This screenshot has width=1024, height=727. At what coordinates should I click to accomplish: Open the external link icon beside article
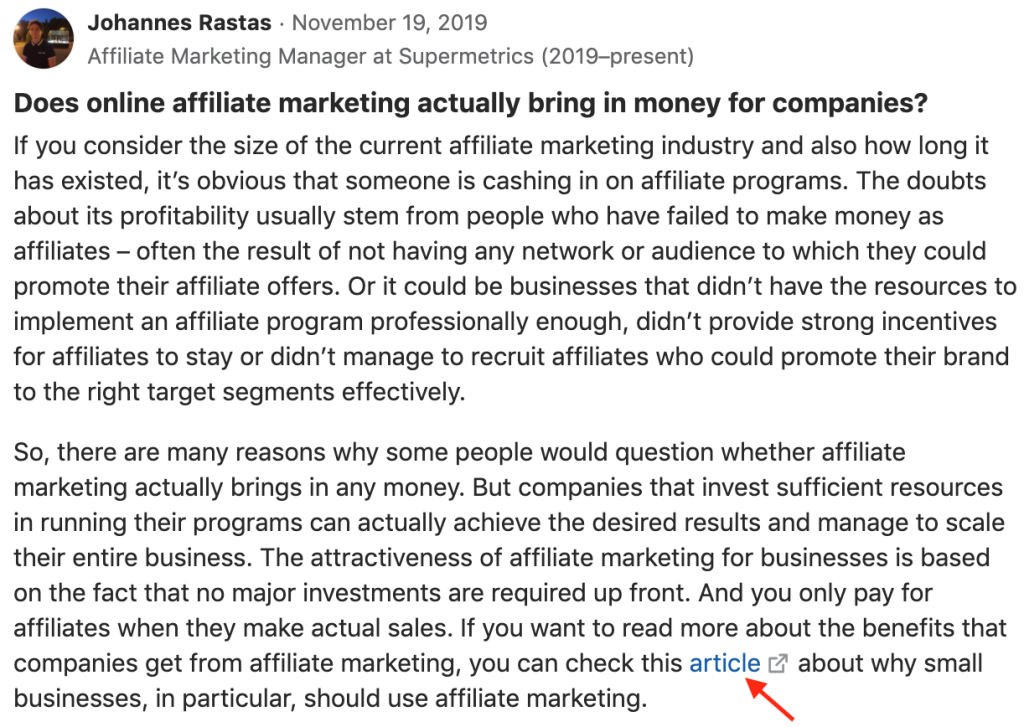778,664
